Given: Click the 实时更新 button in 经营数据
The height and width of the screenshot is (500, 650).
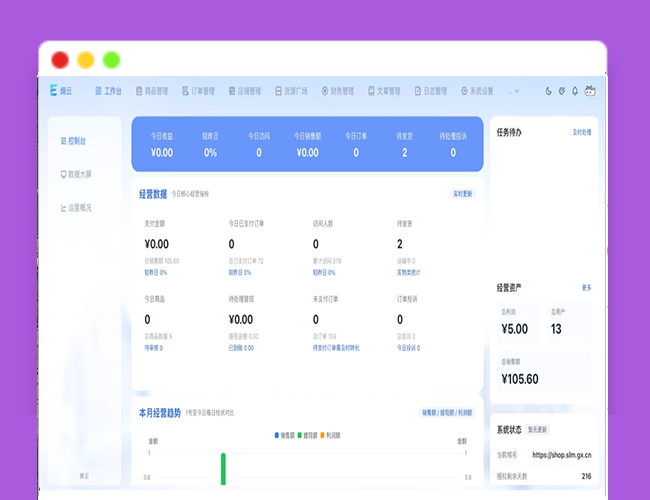Looking at the screenshot, I should pyautogui.click(x=462, y=194).
